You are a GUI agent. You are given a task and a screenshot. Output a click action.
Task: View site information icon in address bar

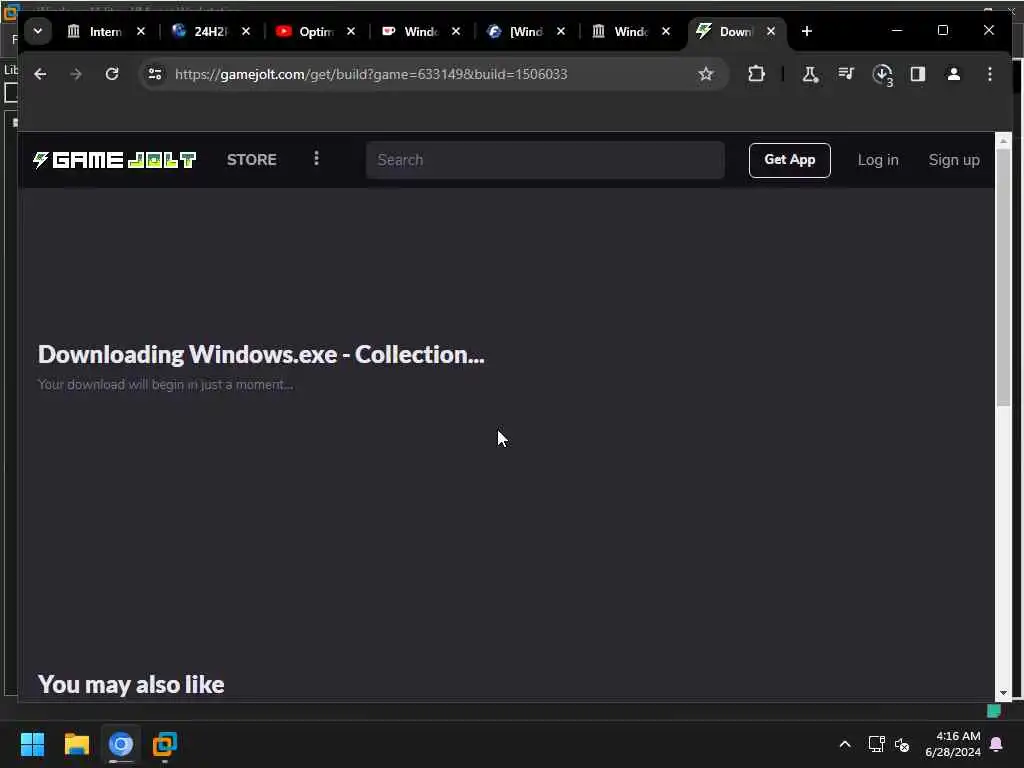155,74
